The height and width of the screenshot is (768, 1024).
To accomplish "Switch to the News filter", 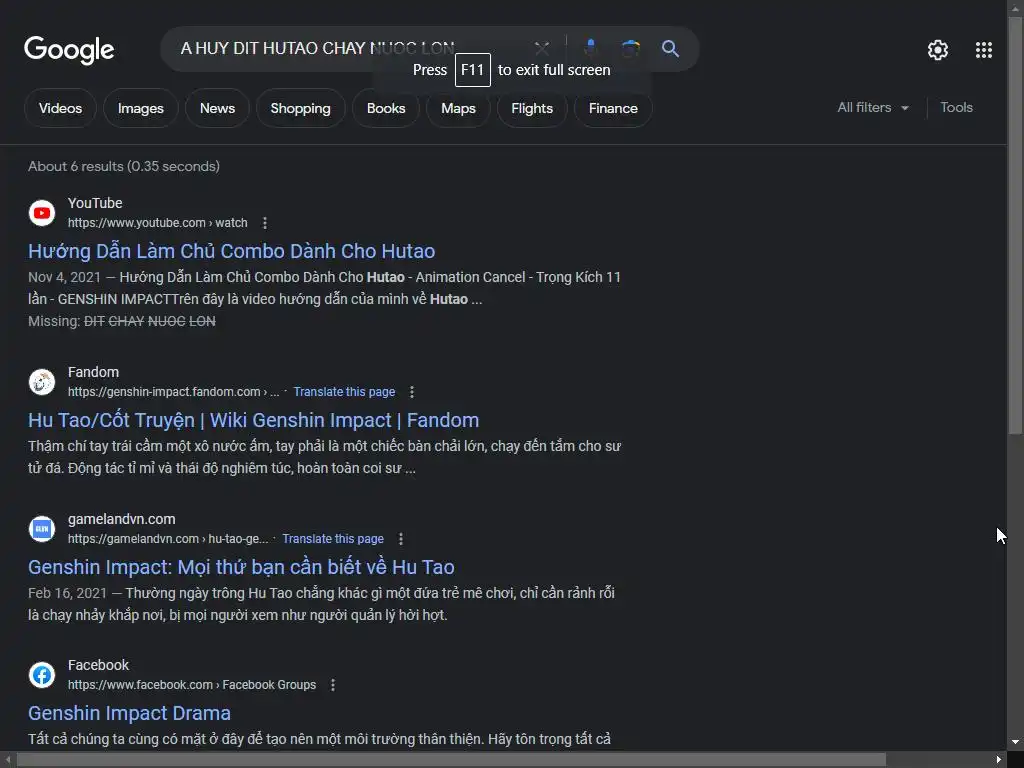I will pyautogui.click(x=217, y=108).
